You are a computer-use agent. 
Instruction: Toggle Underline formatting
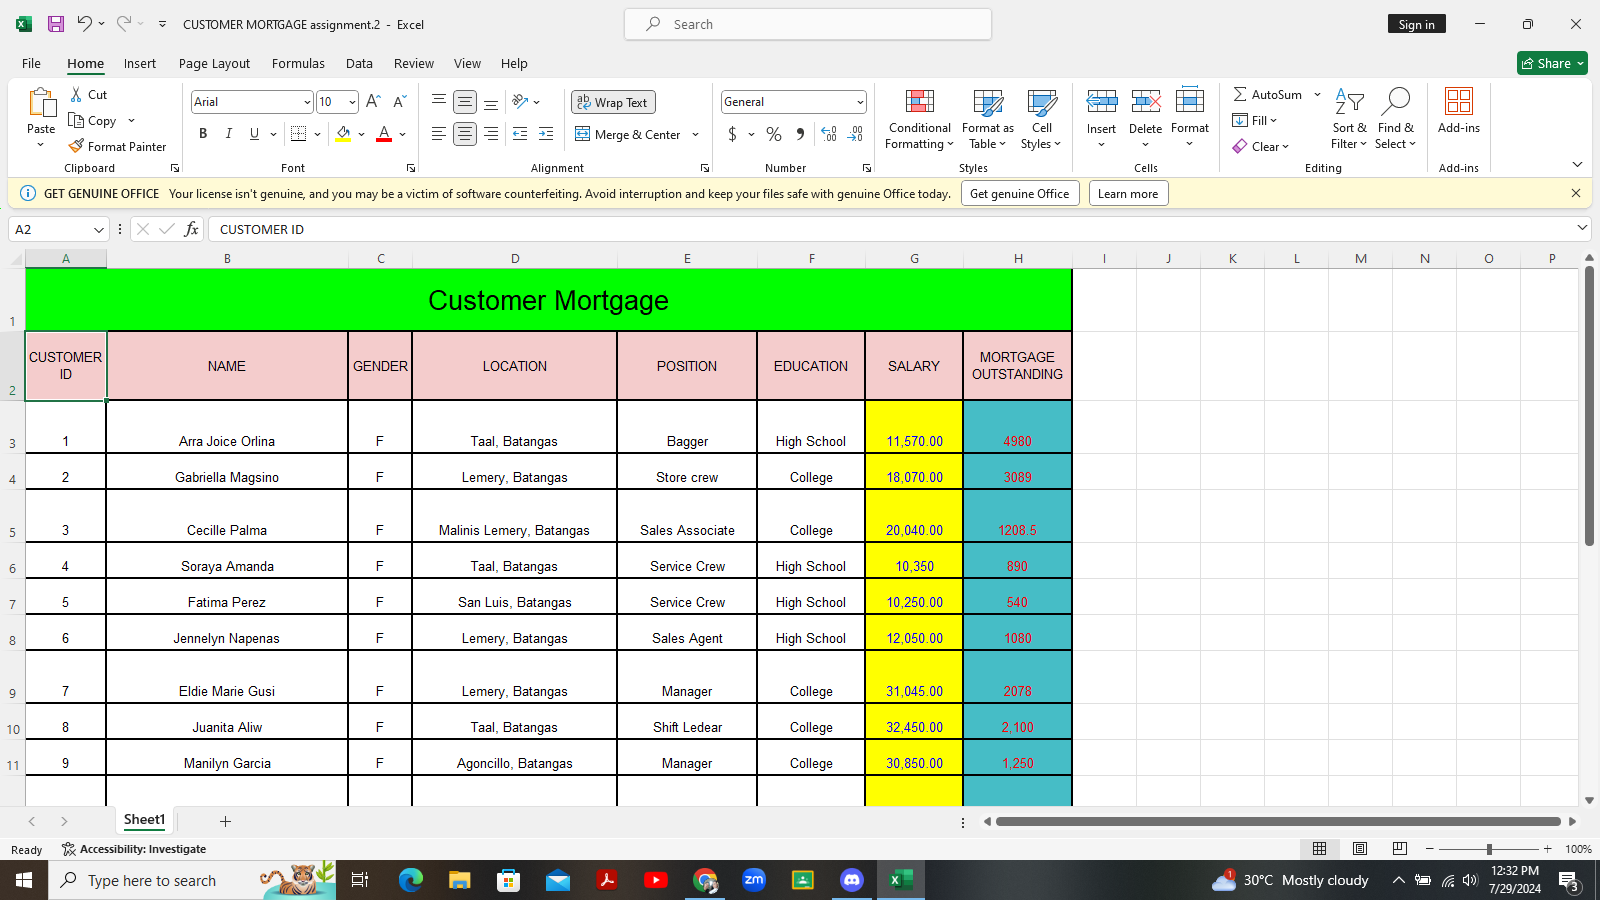click(x=254, y=134)
